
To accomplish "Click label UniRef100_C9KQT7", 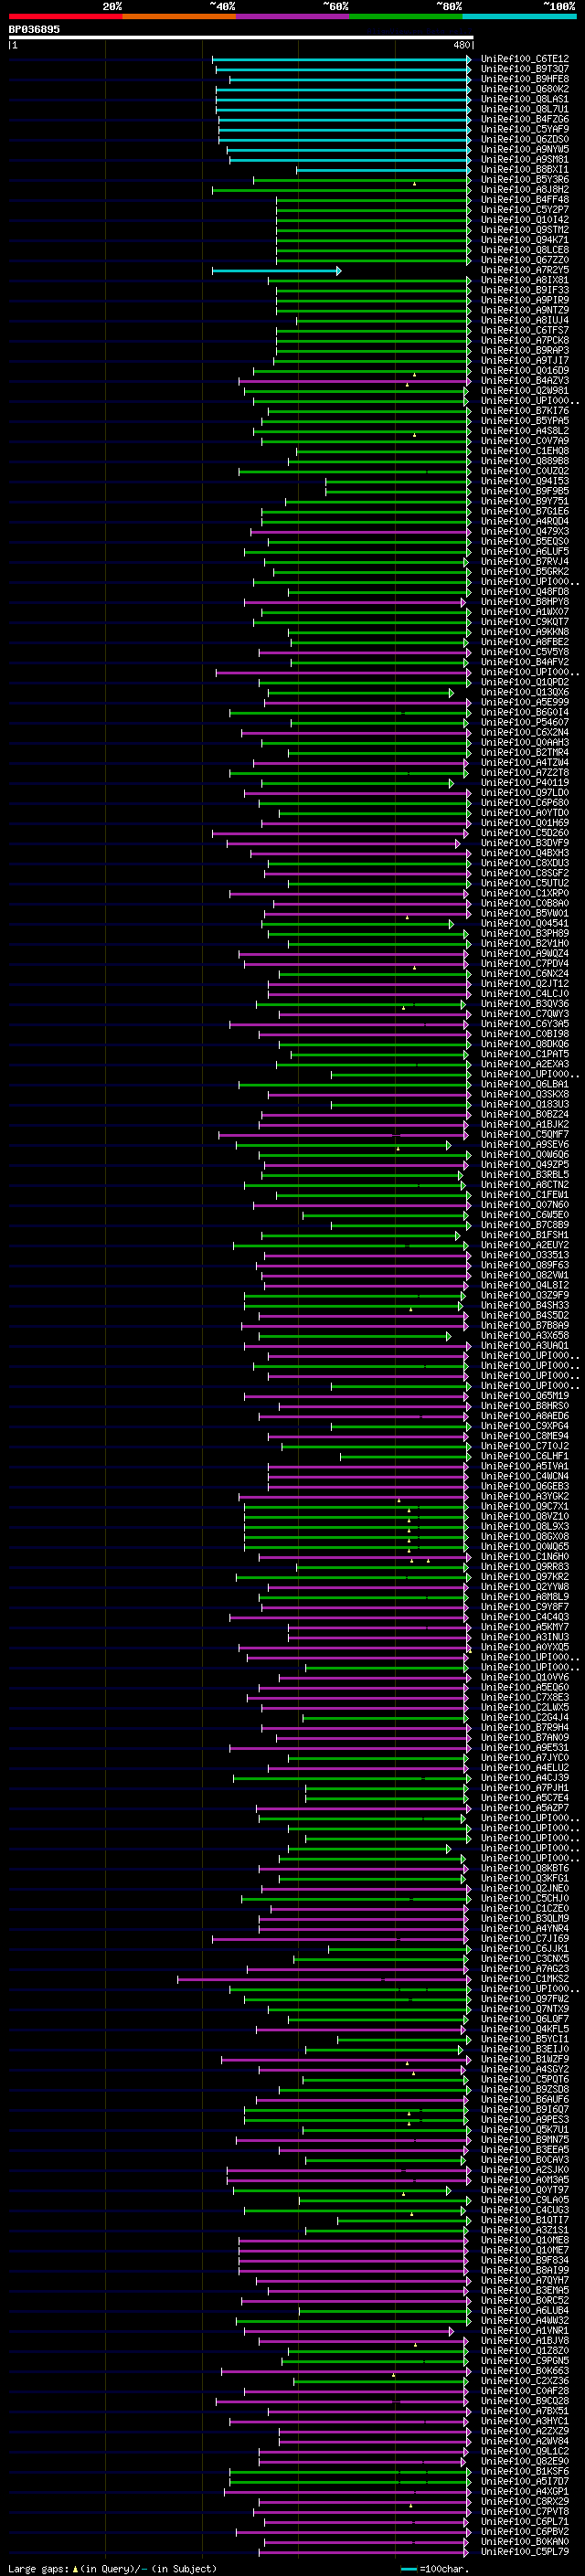I will click(x=524, y=622).
